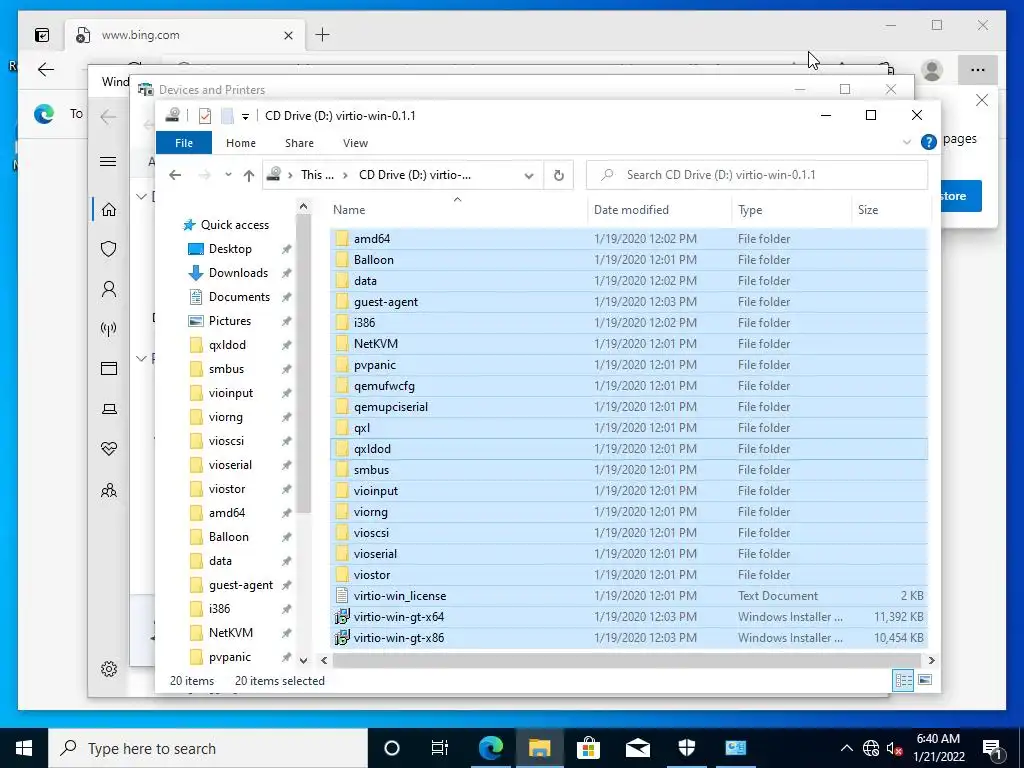The width and height of the screenshot is (1024, 768).
Task: Open Quick access in navigation pane
Action: (226, 225)
